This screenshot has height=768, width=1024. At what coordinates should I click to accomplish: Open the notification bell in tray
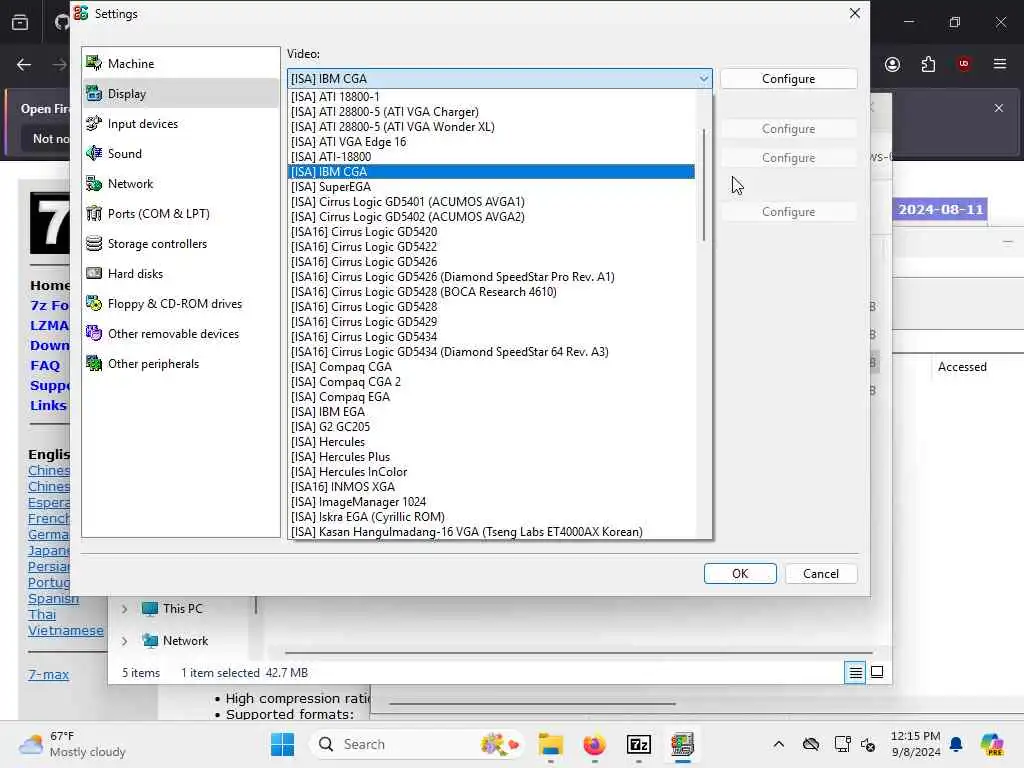pos(956,744)
